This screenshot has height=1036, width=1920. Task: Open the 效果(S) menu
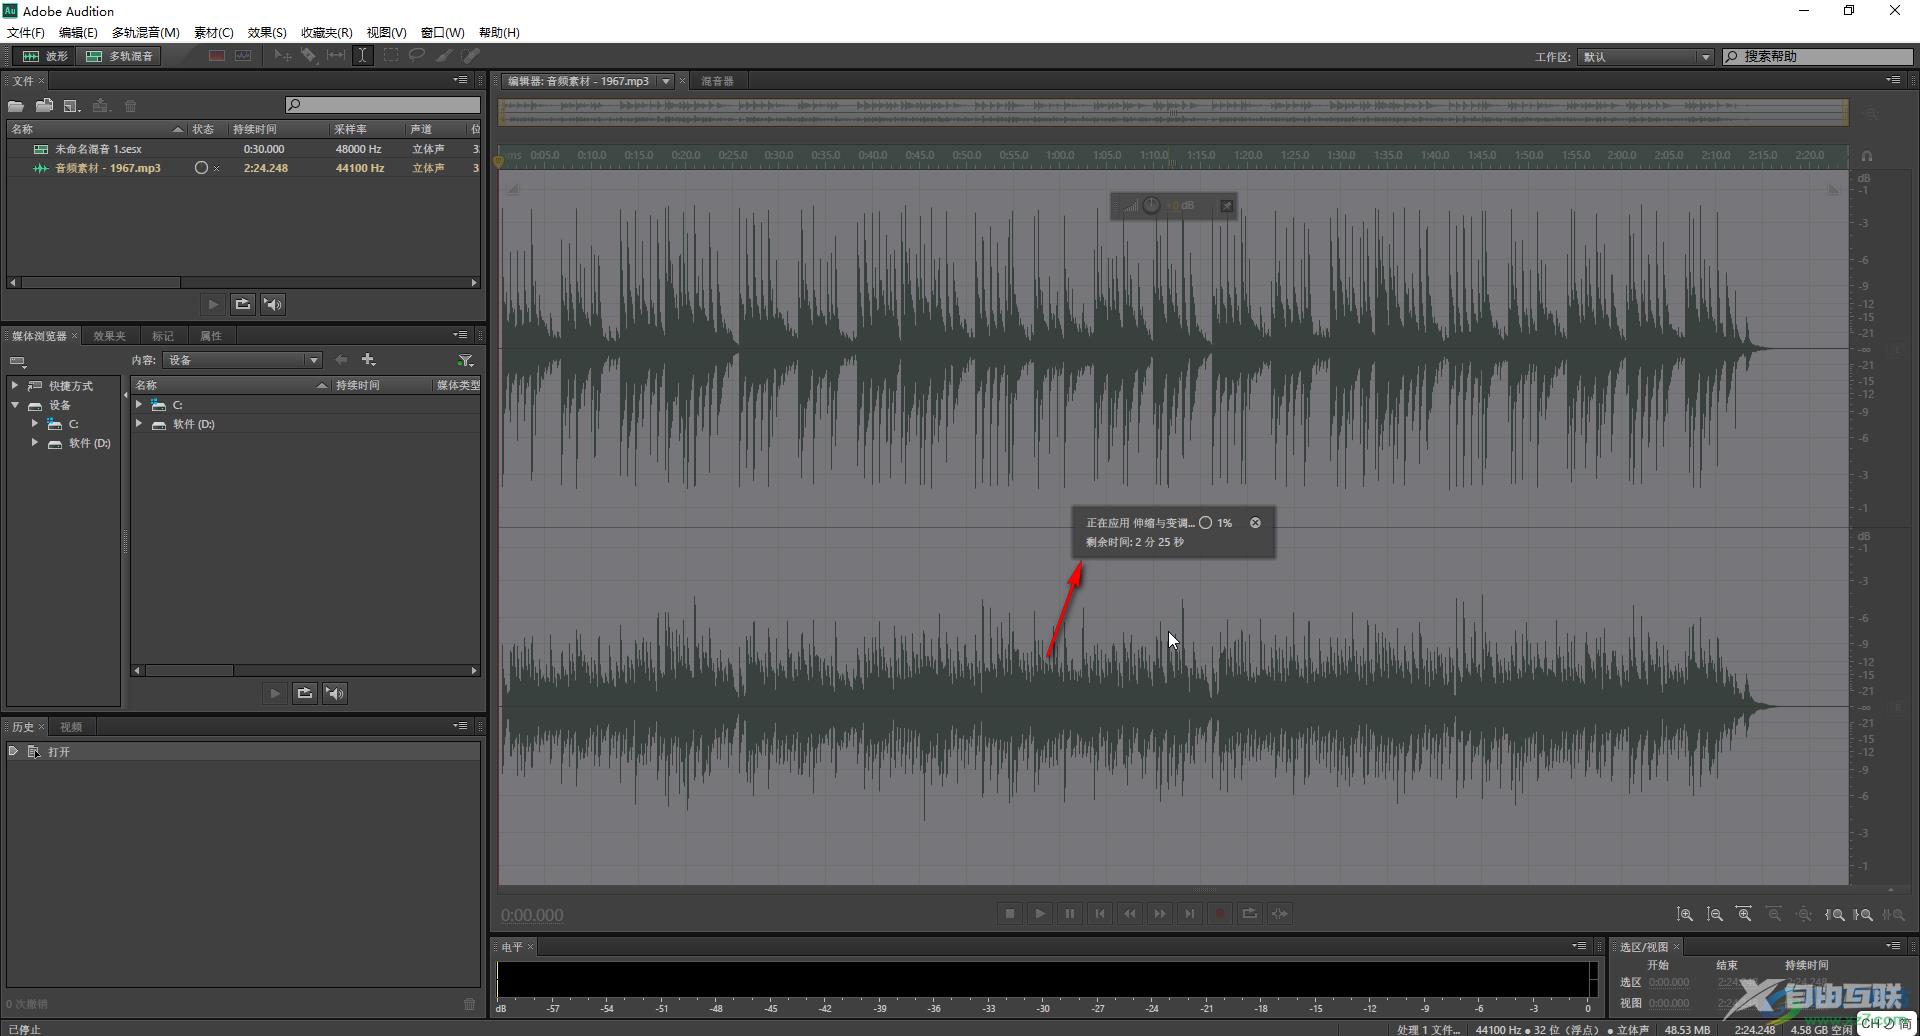tap(267, 33)
